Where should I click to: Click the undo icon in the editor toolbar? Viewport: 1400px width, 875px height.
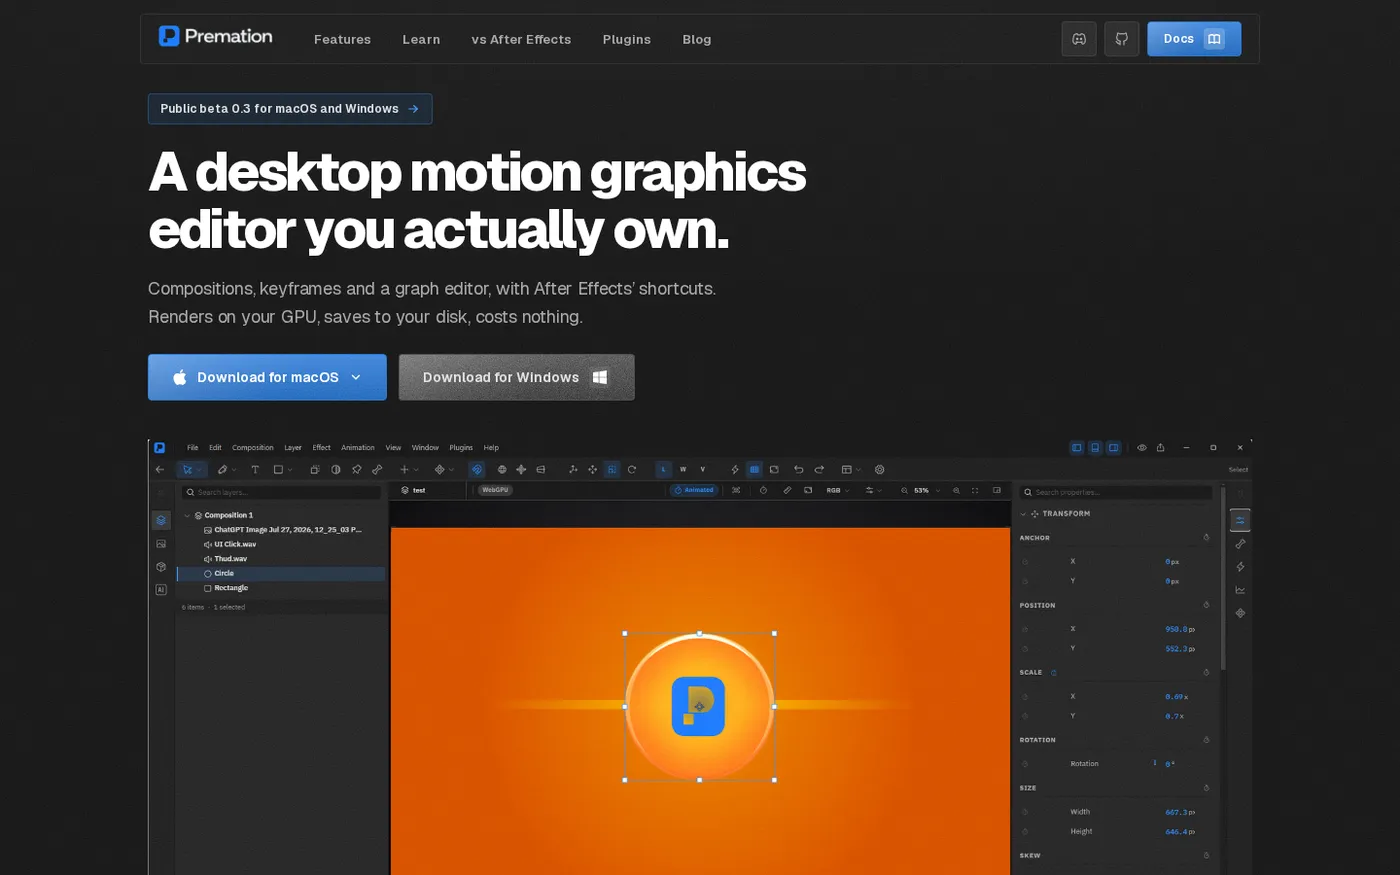click(798, 469)
